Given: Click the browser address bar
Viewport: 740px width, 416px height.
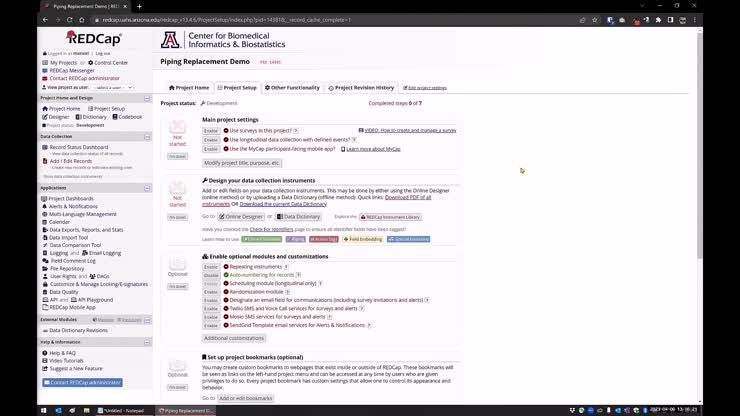Looking at the screenshot, I should pos(300,19).
